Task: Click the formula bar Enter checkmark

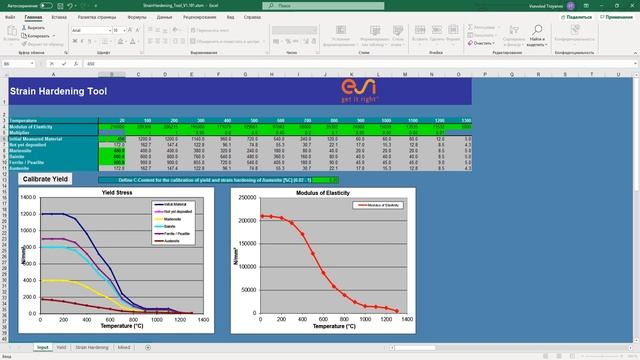Action: [x=64, y=64]
